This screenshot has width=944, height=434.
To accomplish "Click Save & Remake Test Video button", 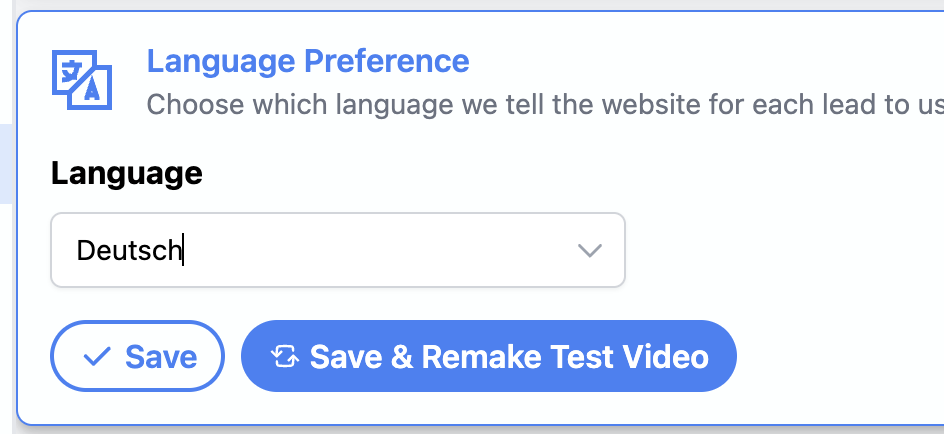I will coord(489,356).
